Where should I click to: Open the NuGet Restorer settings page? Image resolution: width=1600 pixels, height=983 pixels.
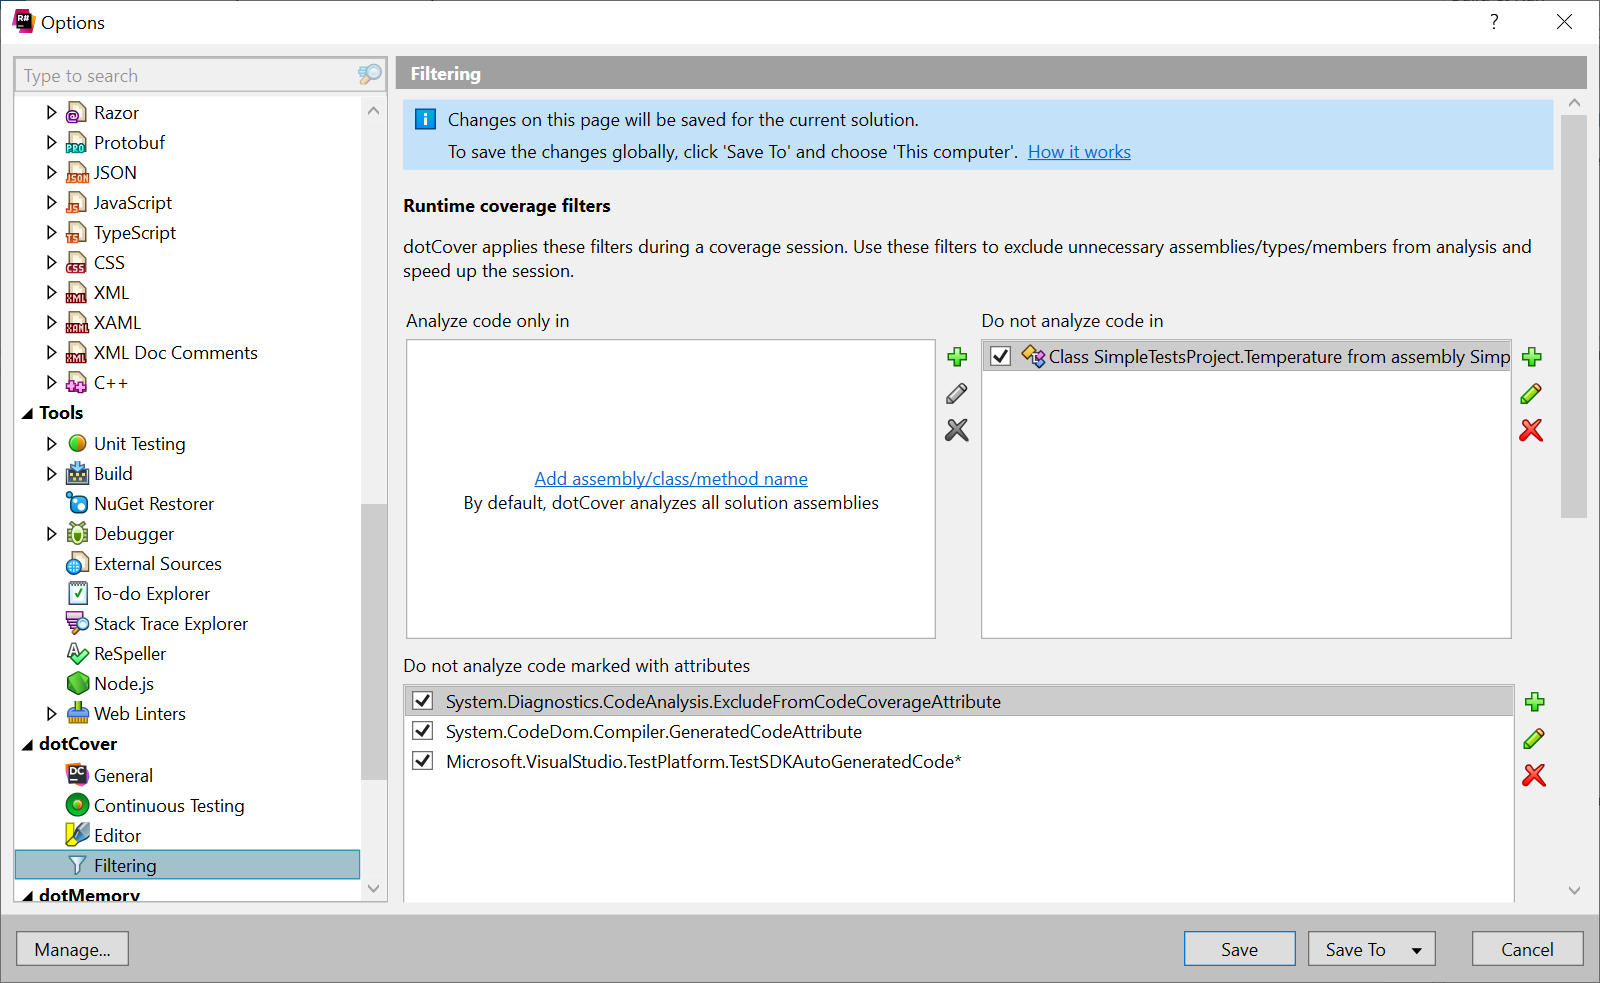tap(153, 503)
